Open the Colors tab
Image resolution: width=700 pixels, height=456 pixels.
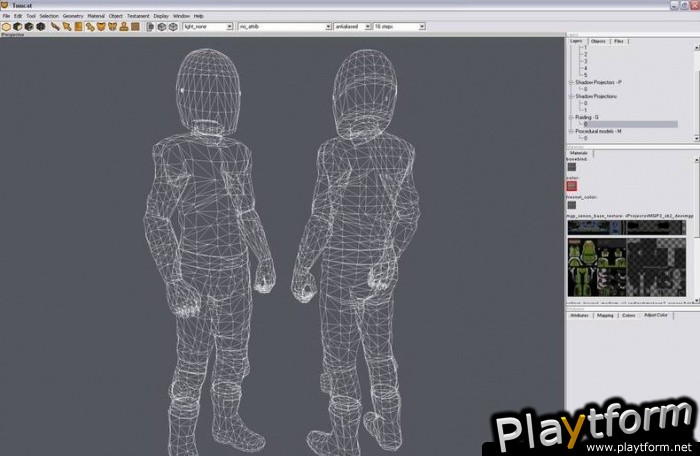(629, 316)
